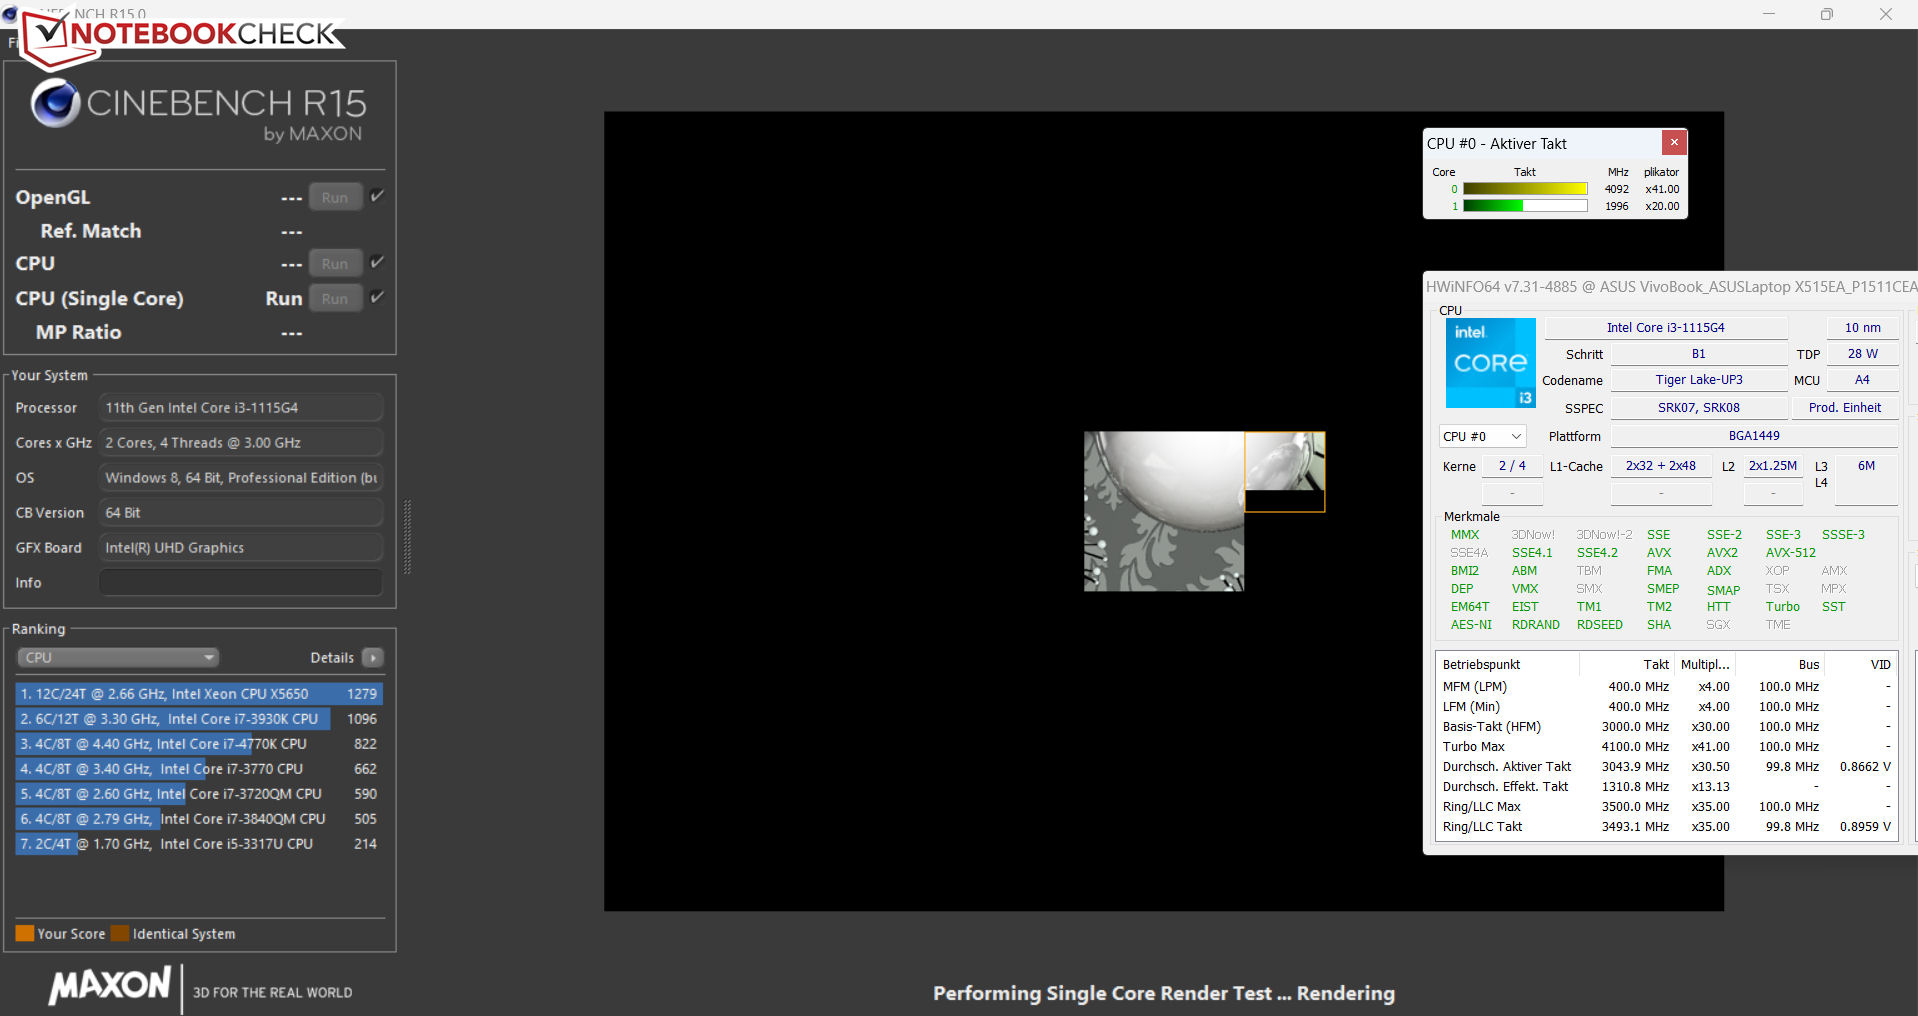Click the 10 nm process field

(x=1862, y=327)
